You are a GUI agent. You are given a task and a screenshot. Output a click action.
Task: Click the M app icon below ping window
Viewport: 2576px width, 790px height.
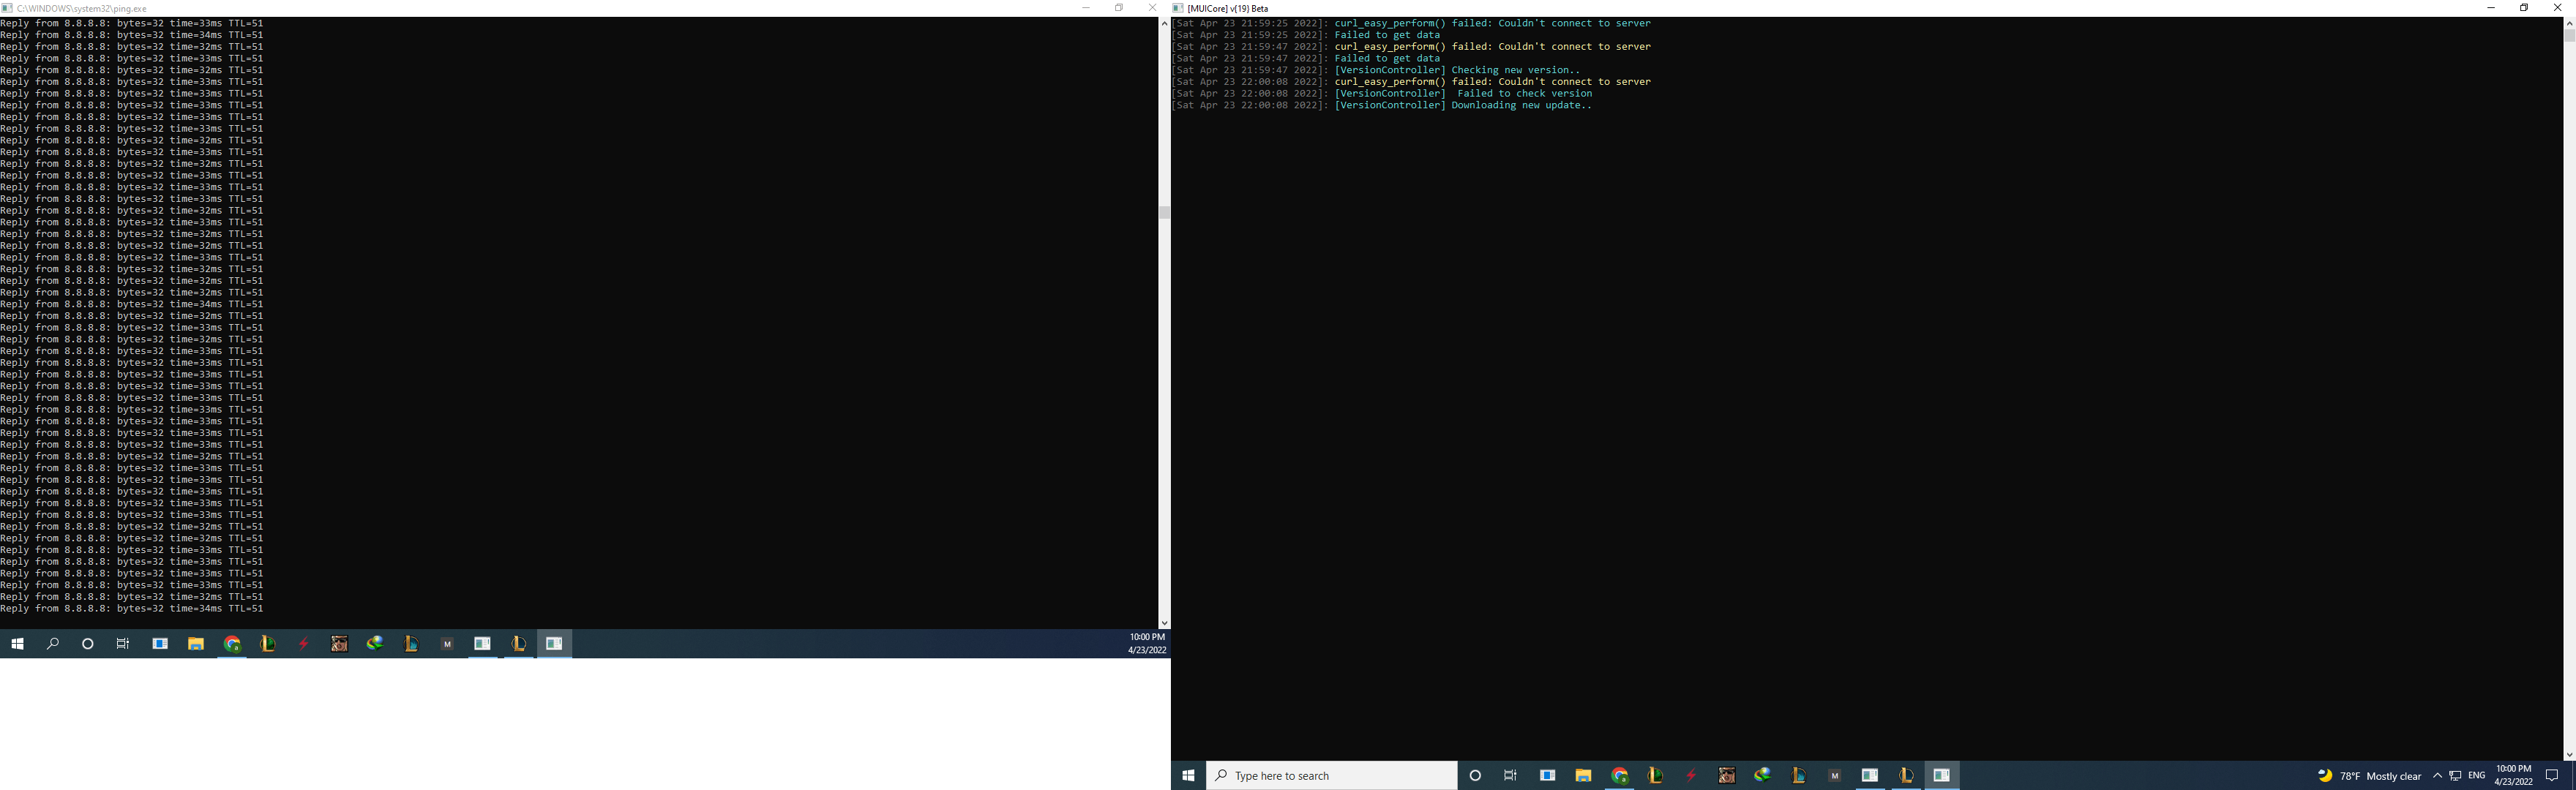447,644
